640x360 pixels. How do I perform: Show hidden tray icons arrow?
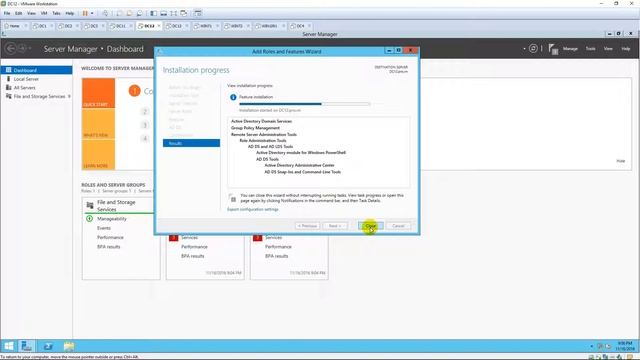click(591, 346)
